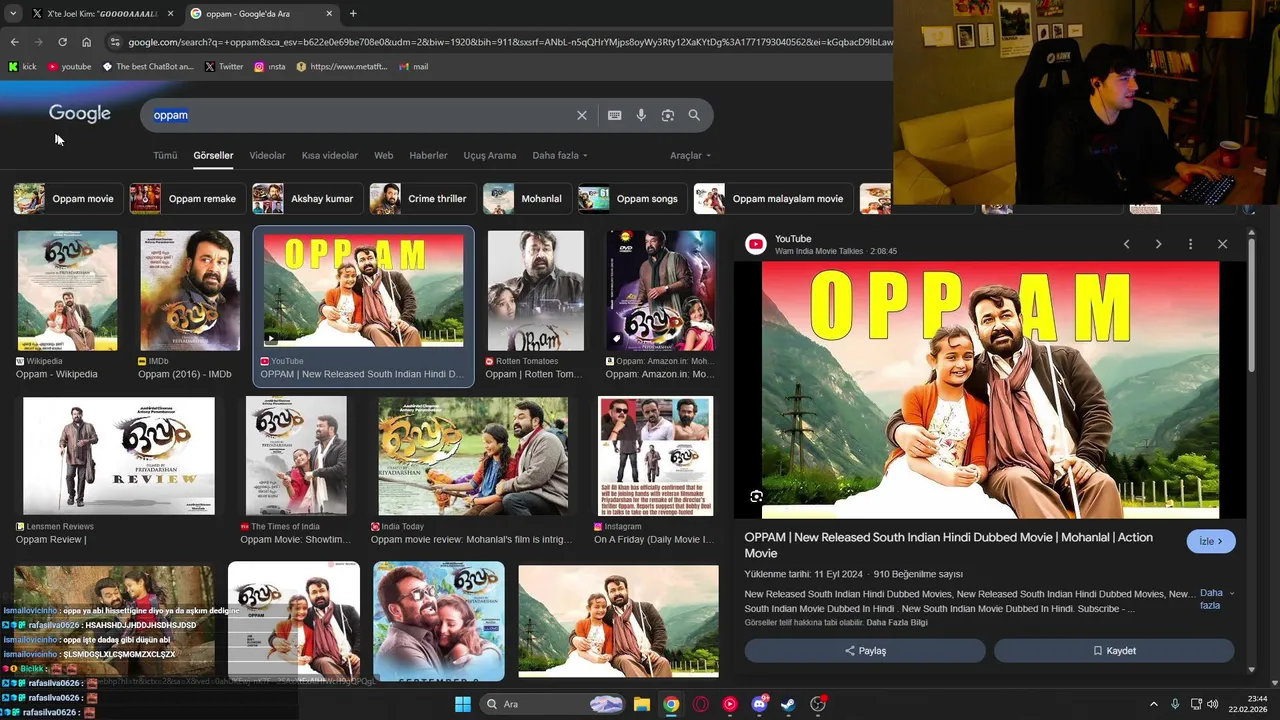Expand the Daha fazla menu
Viewport: 1280px width, 720px height.
click(560, 155)
